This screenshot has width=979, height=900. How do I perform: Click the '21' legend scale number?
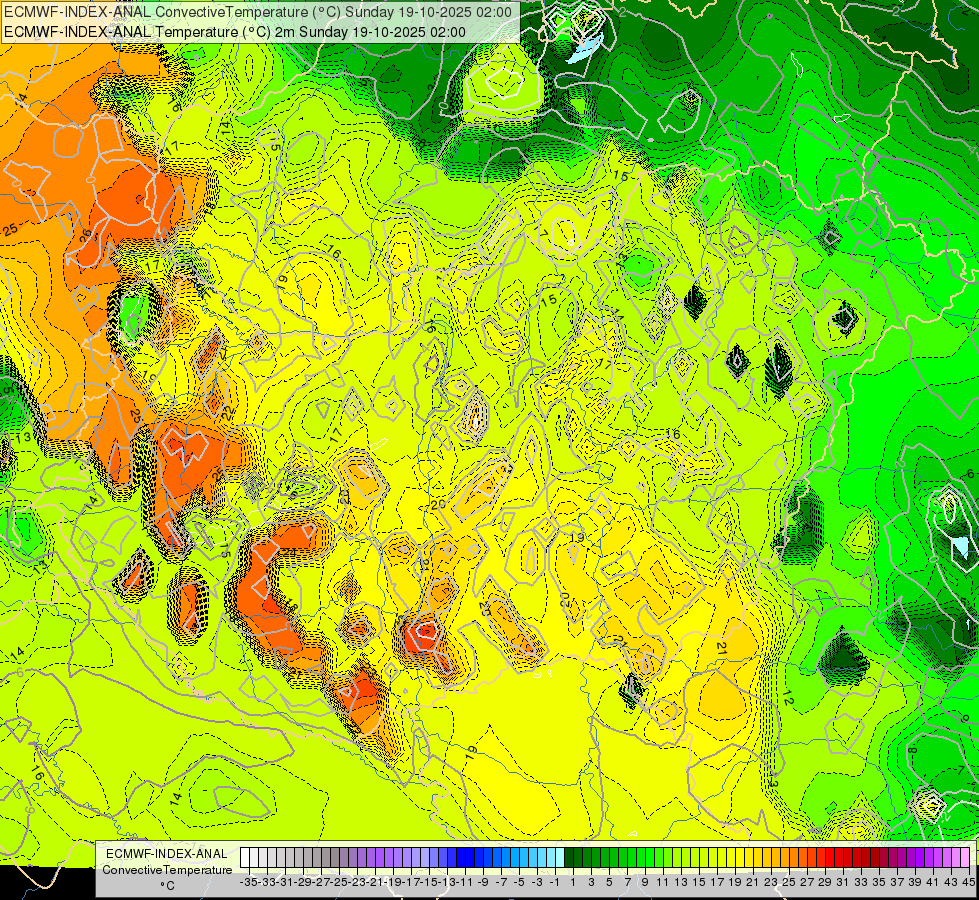[x=752, y=882]
